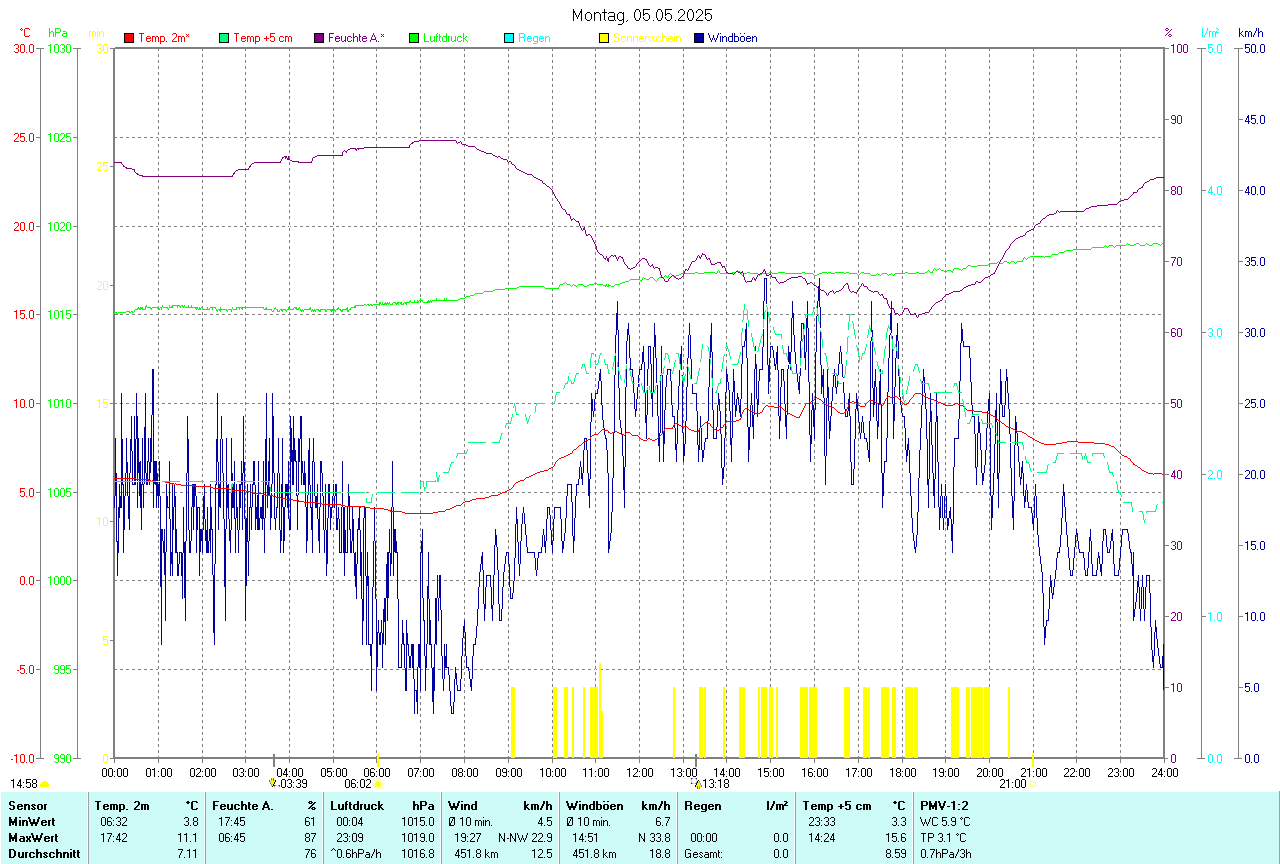Viewport: 1280px width, 864px height.
Task: Click the 'Temp. 2m' table column header
Action: click(122, 805)
